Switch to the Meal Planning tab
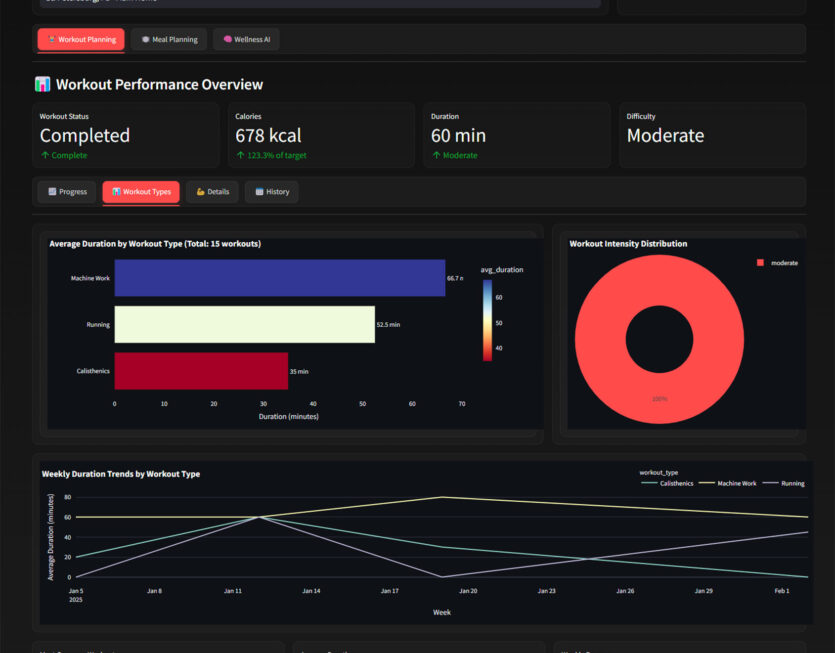 pyautogui.click(x=168, y=39)
